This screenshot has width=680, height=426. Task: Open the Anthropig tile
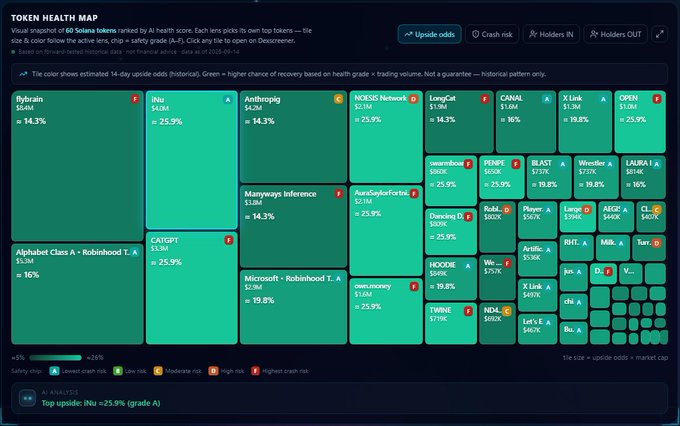(x=293, y=137)
